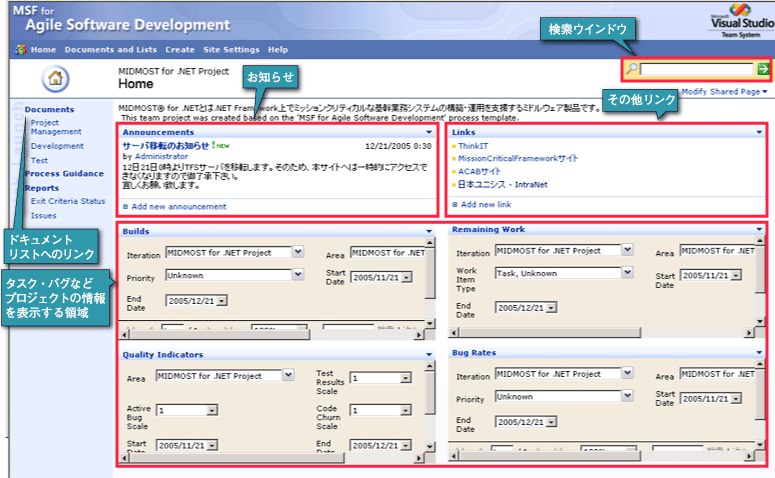
Task: Open MissionCriticalFrameworkサイト link
Action: click(517, 159)
